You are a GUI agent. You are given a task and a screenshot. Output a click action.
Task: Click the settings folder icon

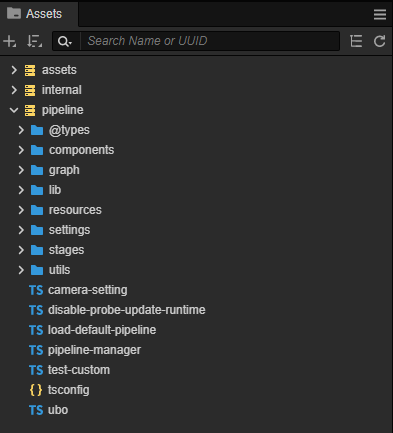[x=37, y=230]
